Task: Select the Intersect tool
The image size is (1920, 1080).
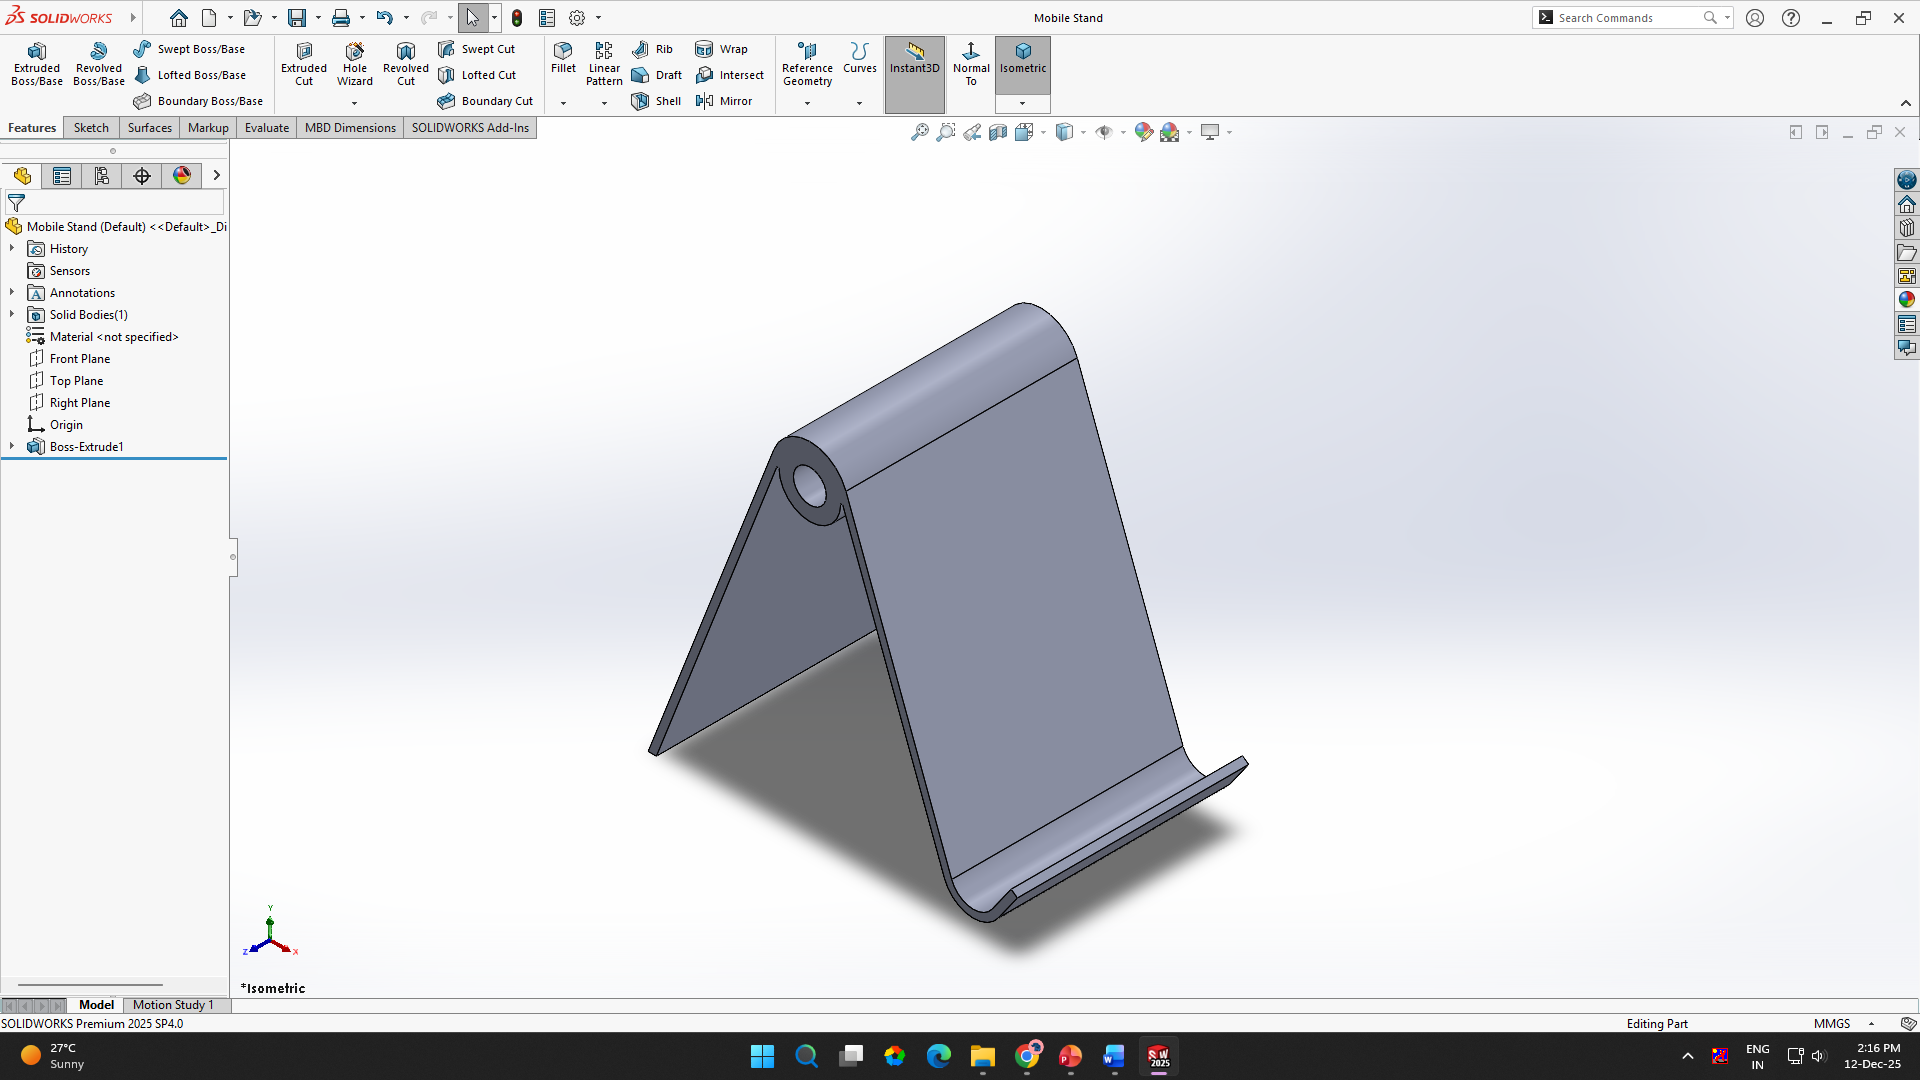Action: click(729, 75)
